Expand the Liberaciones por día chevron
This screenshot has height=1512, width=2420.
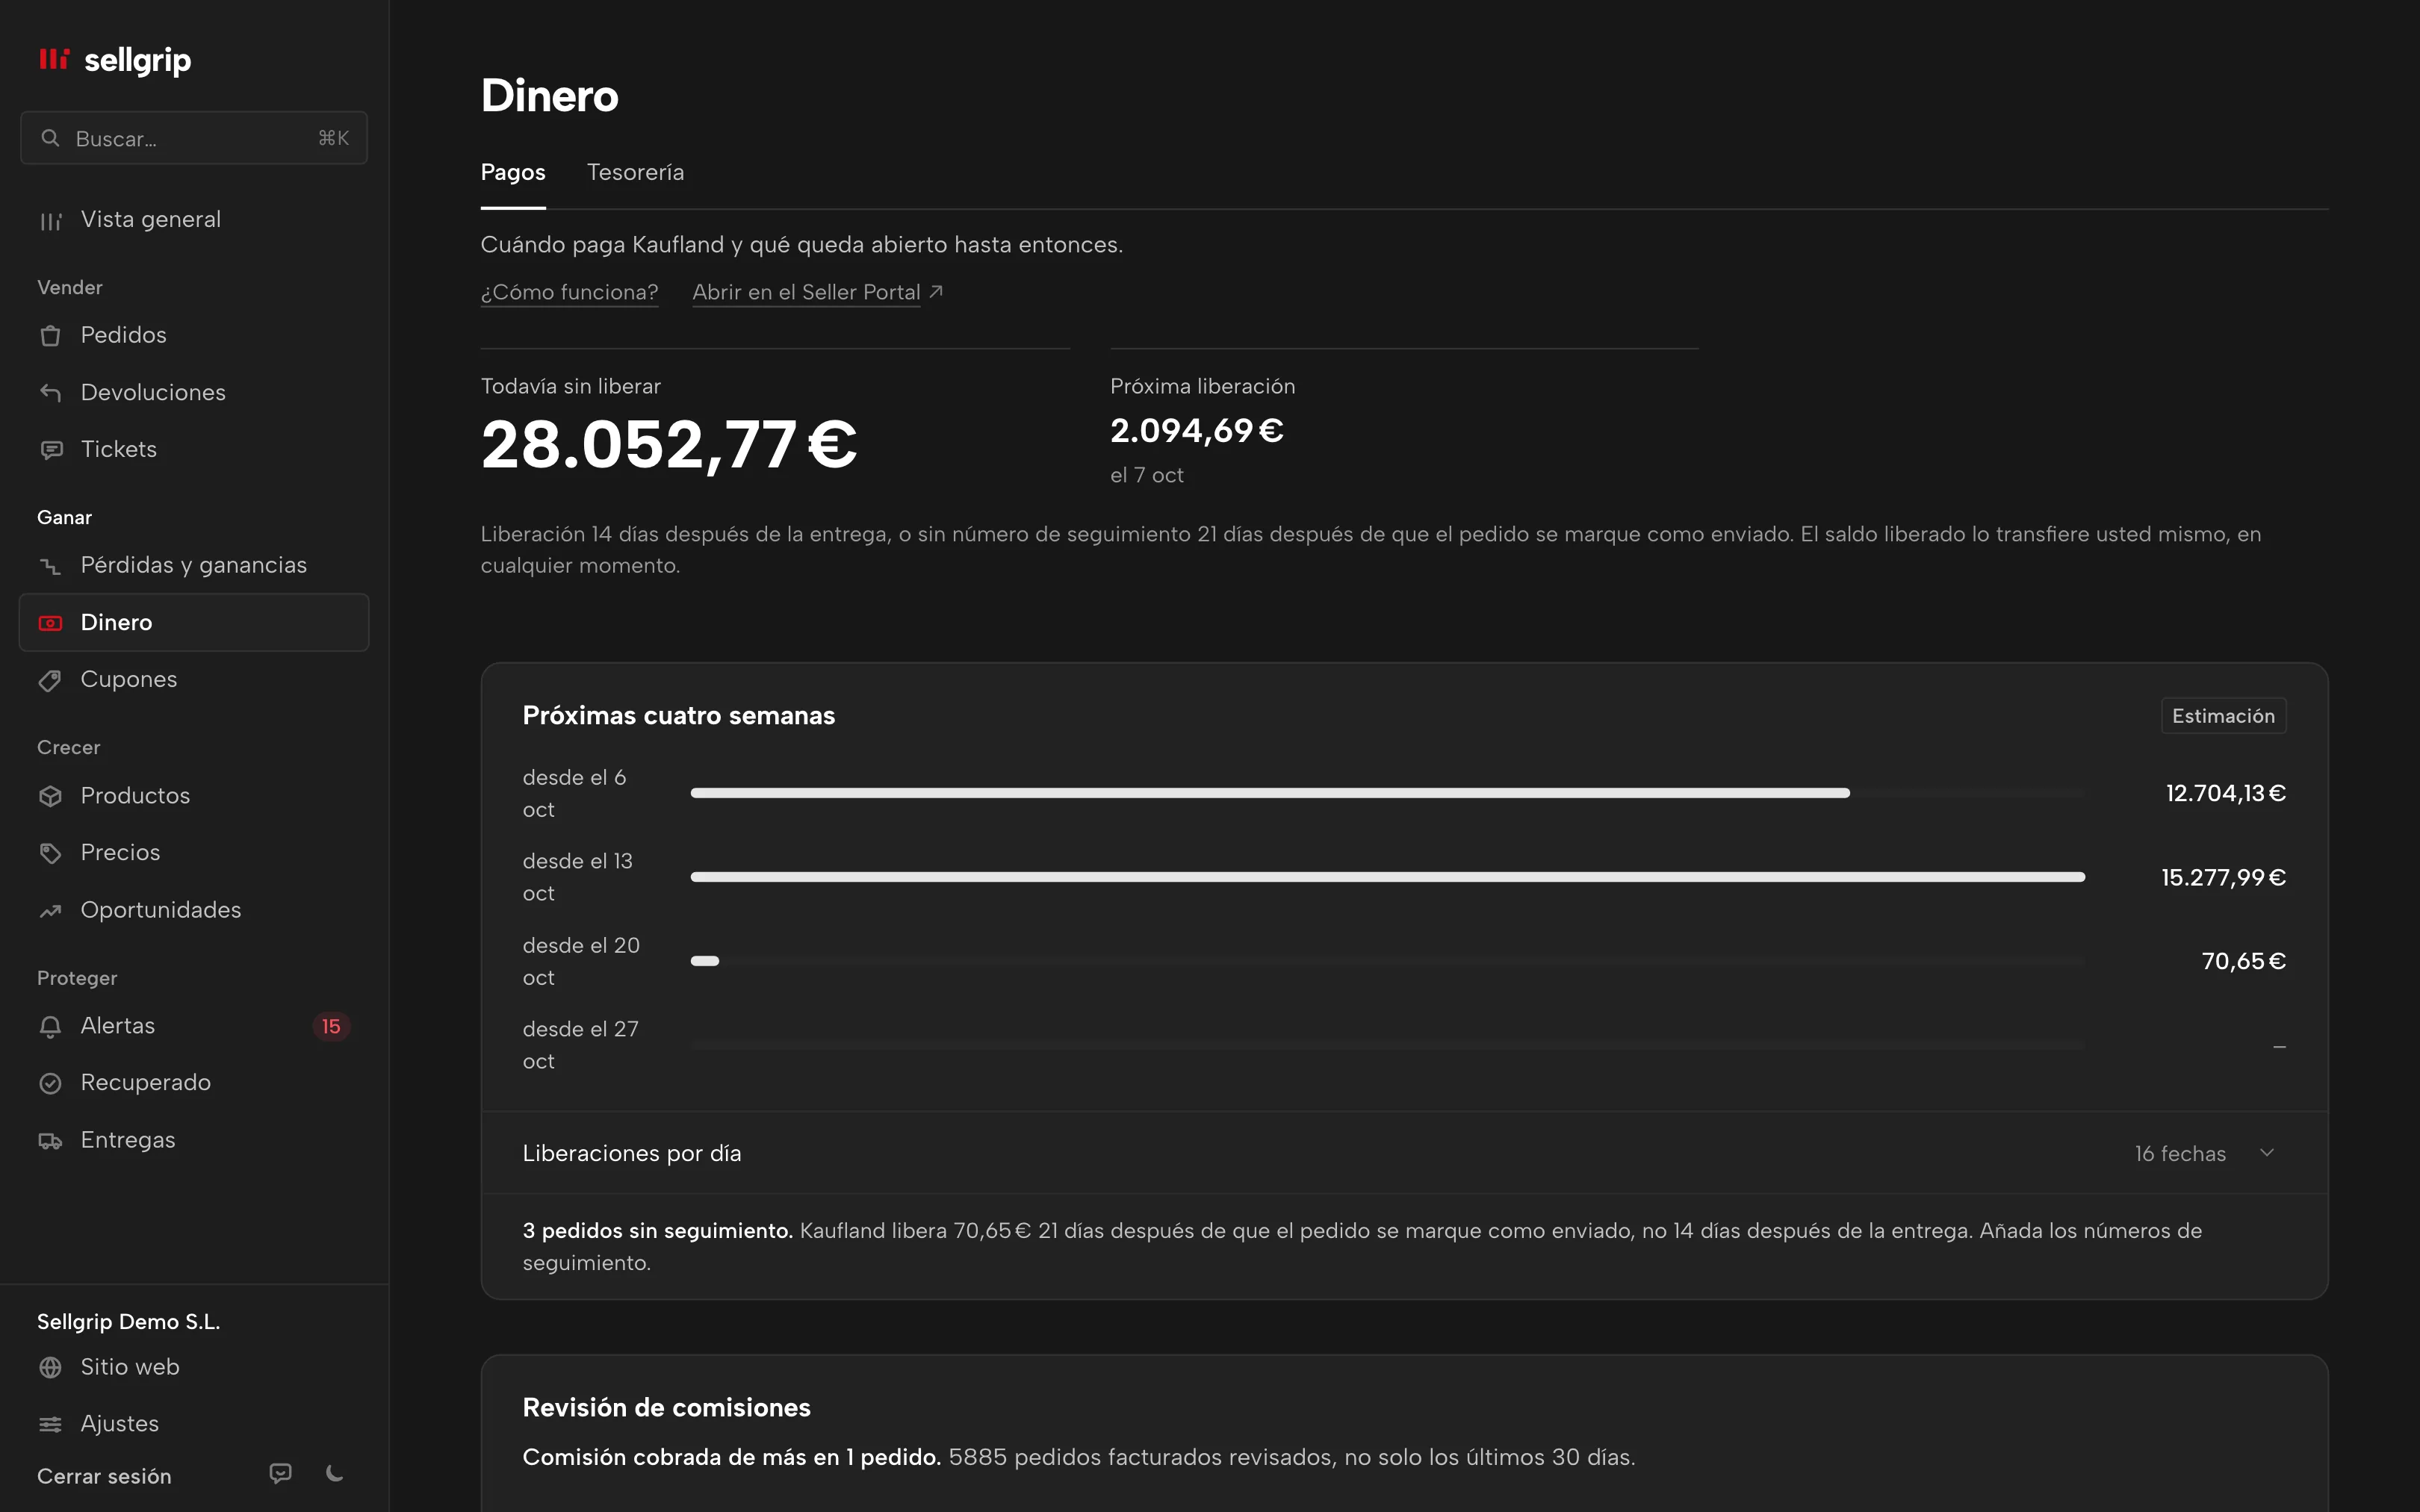(x=2267, y=1153)
